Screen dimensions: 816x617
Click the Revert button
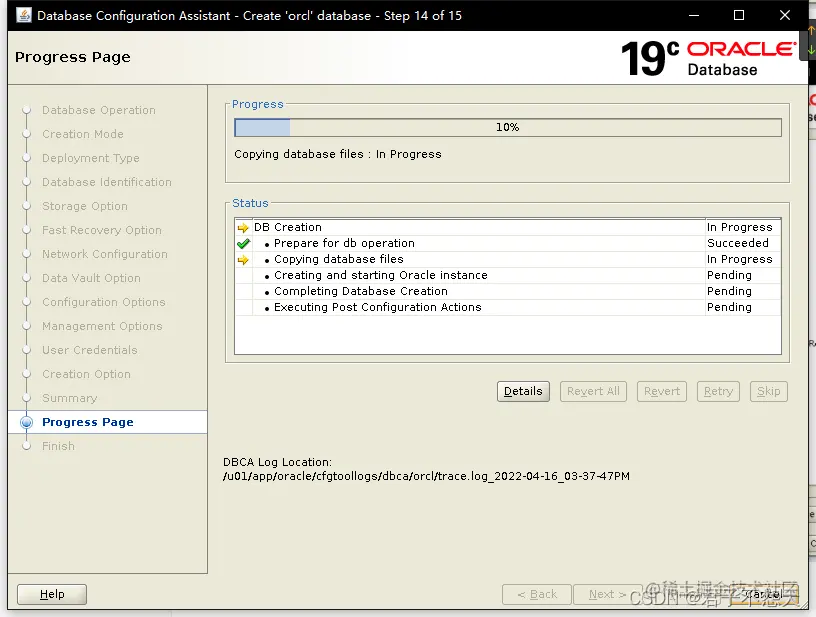pos(662,391)
